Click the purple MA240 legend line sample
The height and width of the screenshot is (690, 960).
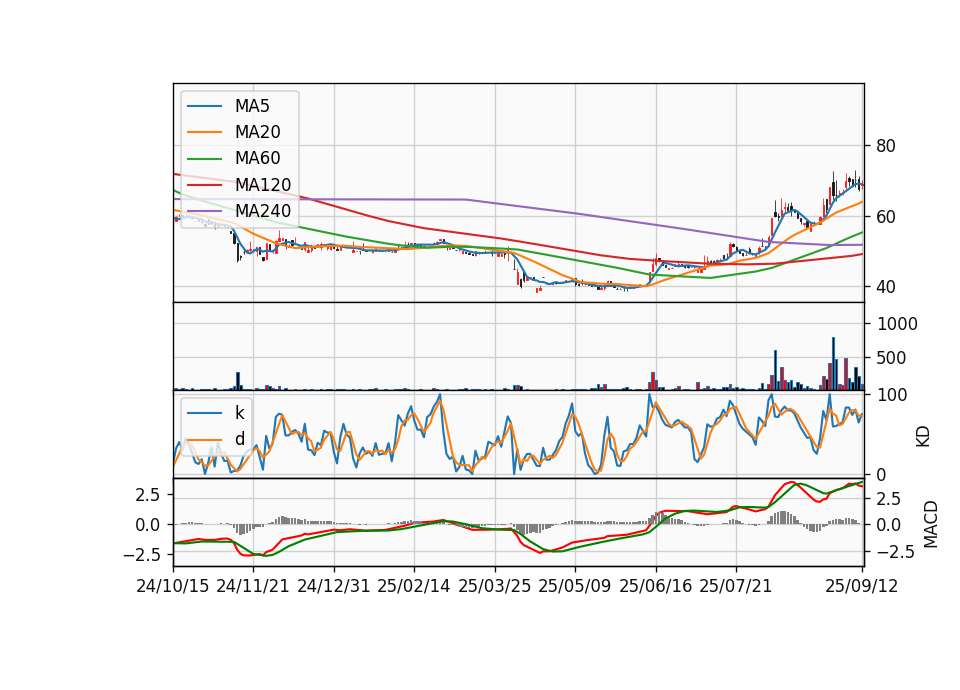[x=204, y=211]
